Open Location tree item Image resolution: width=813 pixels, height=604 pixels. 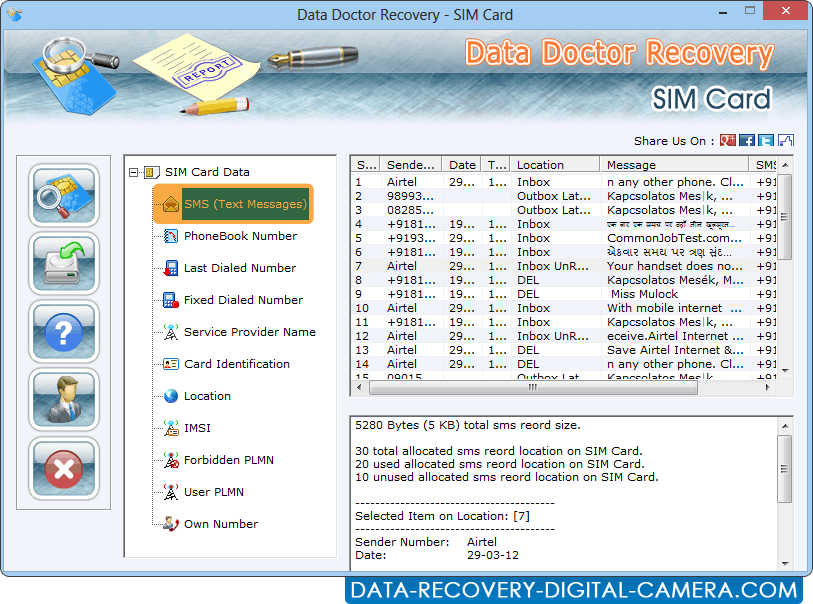pos(207,396)
